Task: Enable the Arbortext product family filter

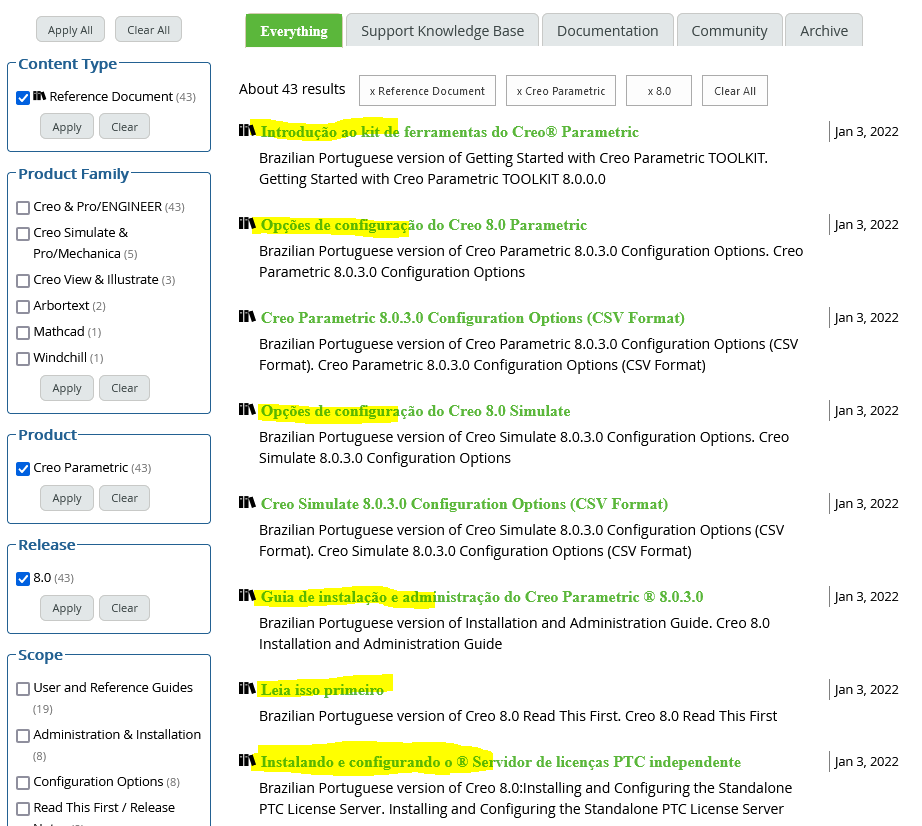Action: click(x=23, y=306)
